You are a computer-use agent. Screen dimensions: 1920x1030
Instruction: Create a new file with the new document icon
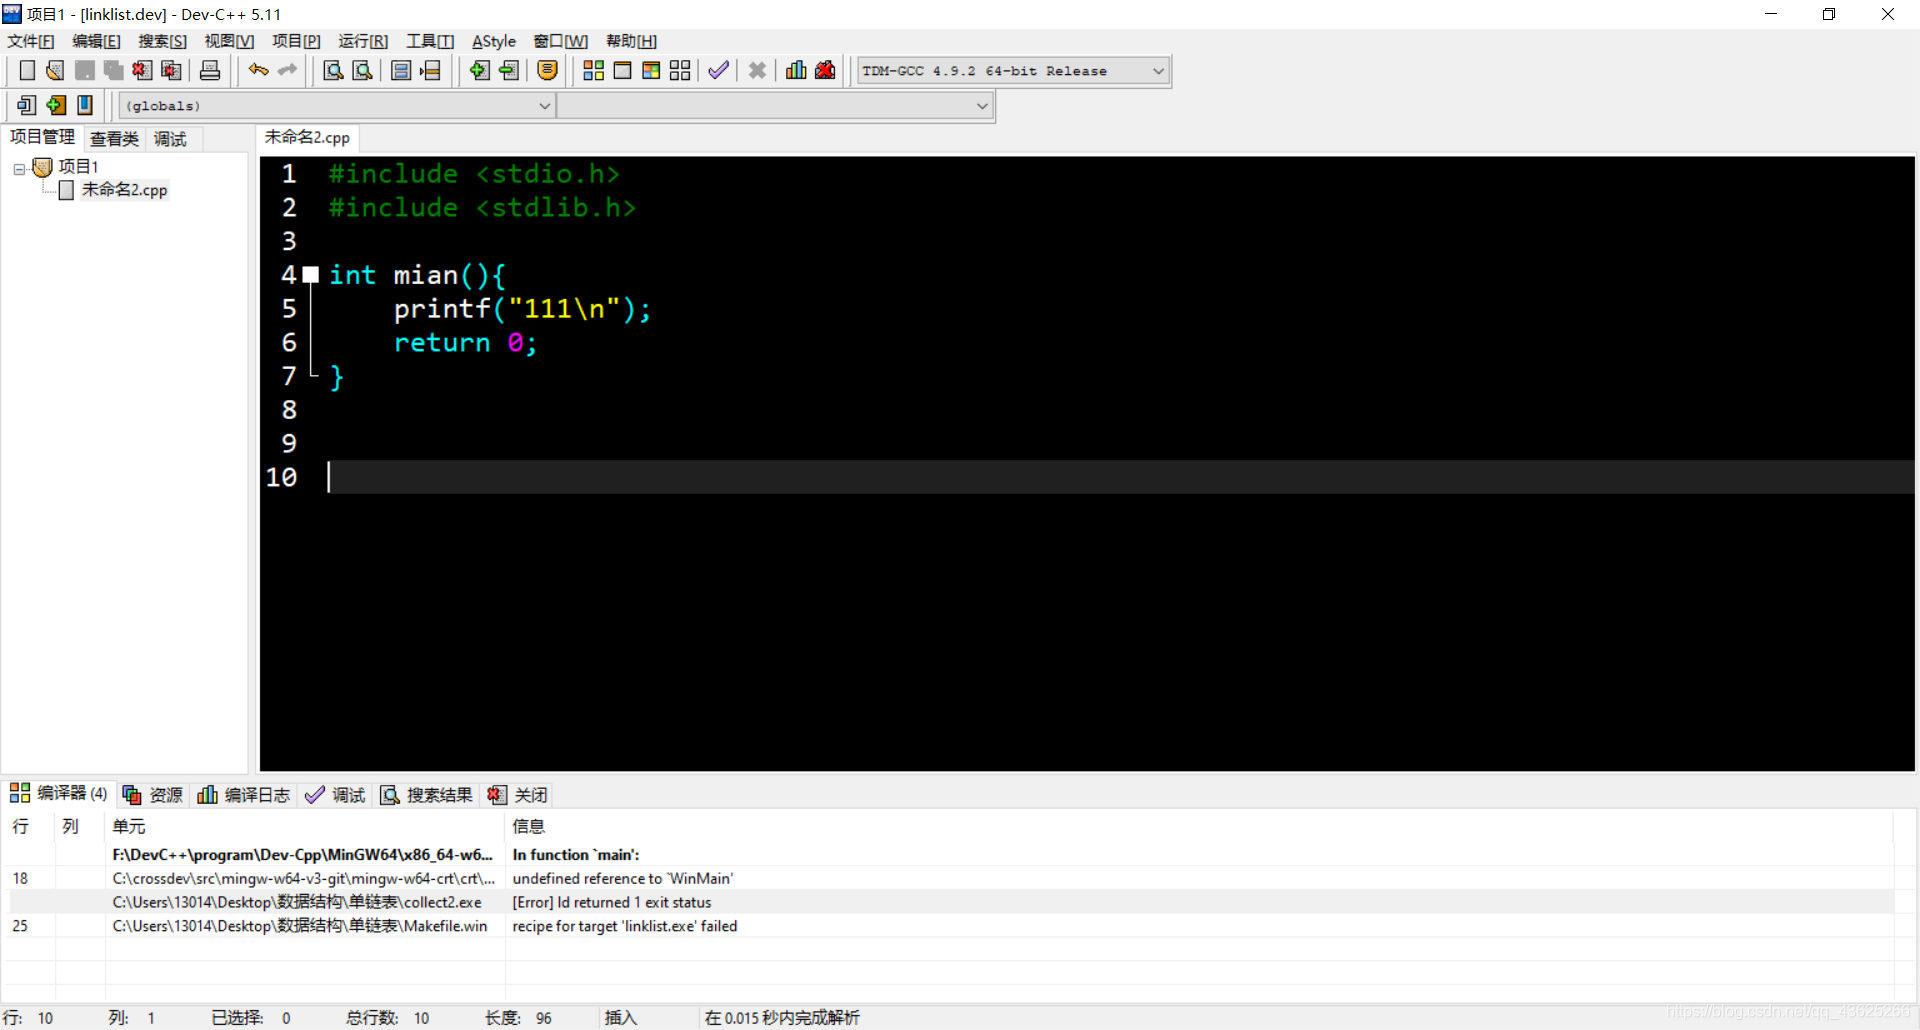pyautogui.click(x=27, y=70)
